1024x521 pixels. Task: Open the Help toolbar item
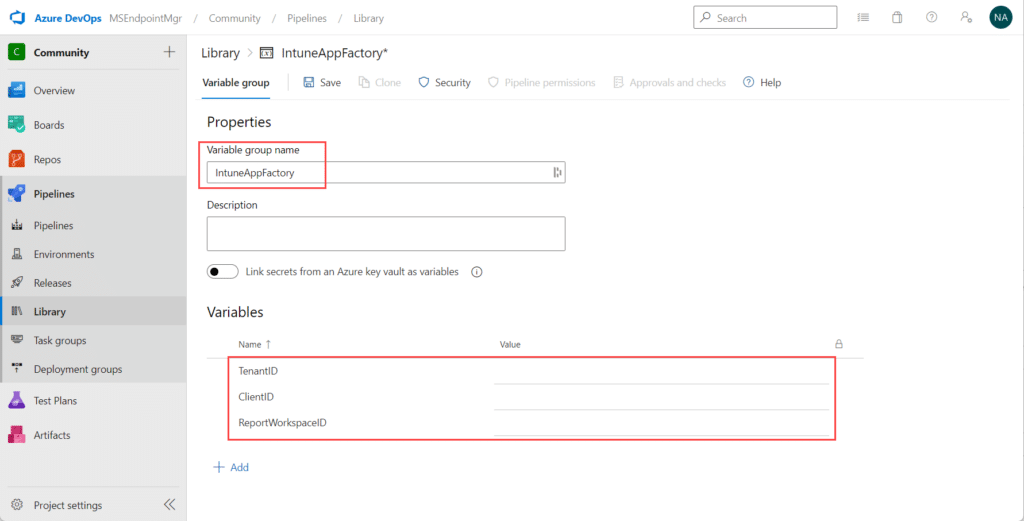pyautogui.click(x=762, y=82)
